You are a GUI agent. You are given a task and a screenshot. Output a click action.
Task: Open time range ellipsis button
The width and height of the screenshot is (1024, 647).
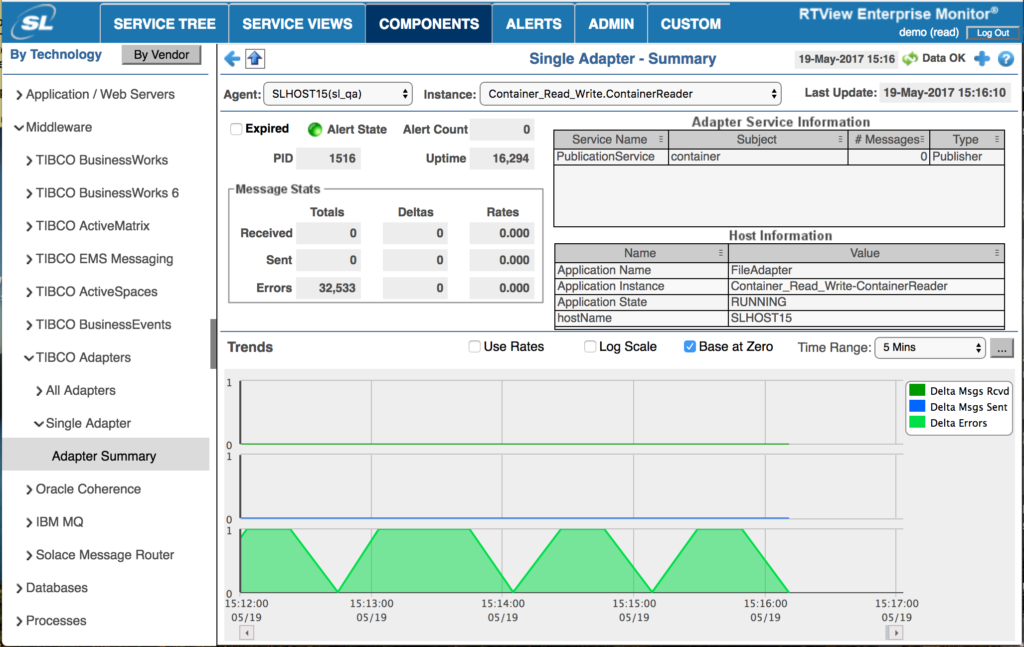(1002, 347)
